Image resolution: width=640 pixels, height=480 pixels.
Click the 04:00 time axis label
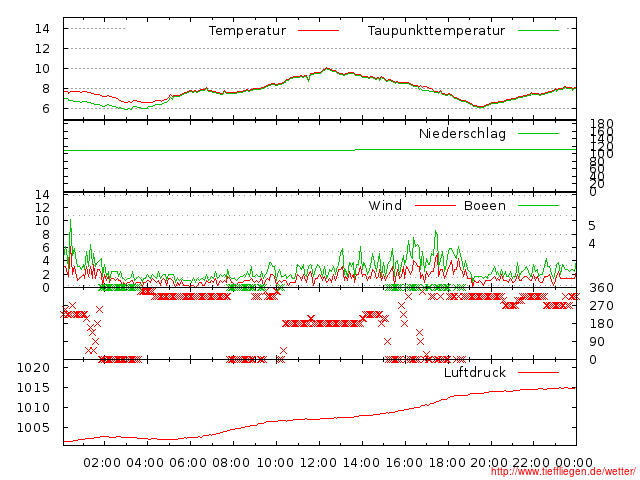coord(145,463)
